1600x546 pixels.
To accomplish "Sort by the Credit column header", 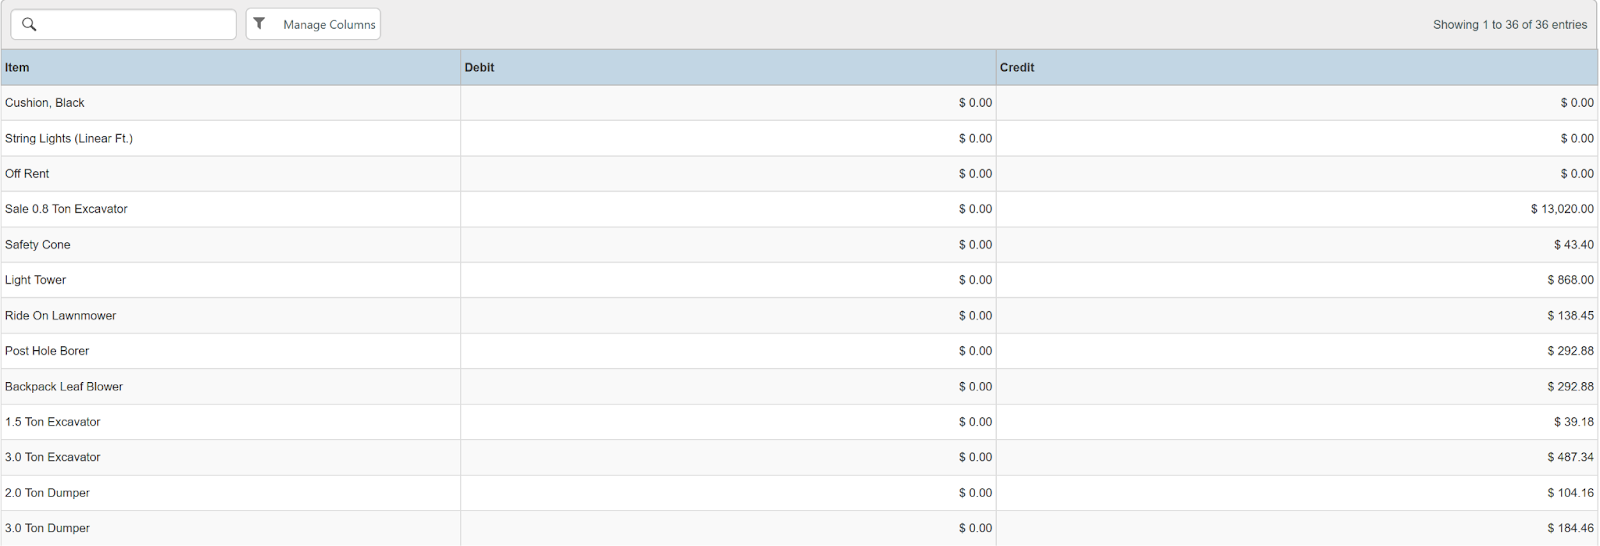I will click(1017, 67).
